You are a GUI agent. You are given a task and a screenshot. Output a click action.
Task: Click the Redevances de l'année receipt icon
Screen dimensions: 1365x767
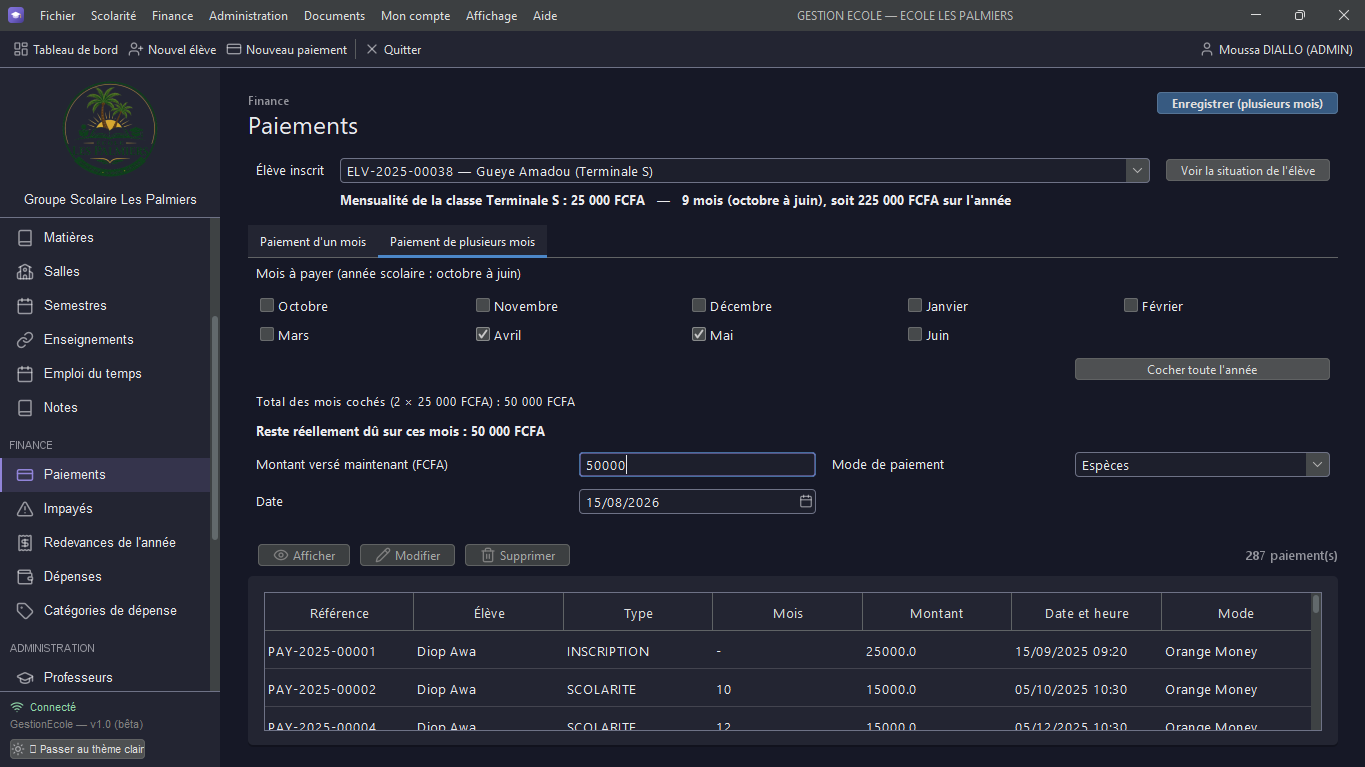[26, 543]
